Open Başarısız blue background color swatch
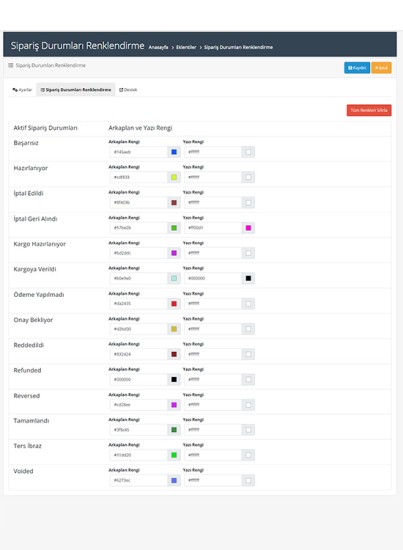403x550 pixels. pos(174,152)
